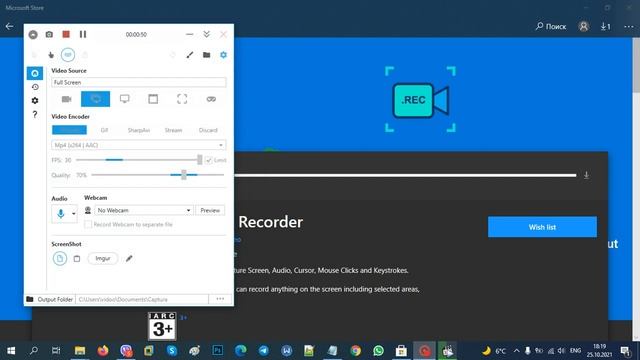Image resolution: width=640 pixels, height=360 pixels.
Task: Switch to Stream encoder tab
Action: point(173,130)
